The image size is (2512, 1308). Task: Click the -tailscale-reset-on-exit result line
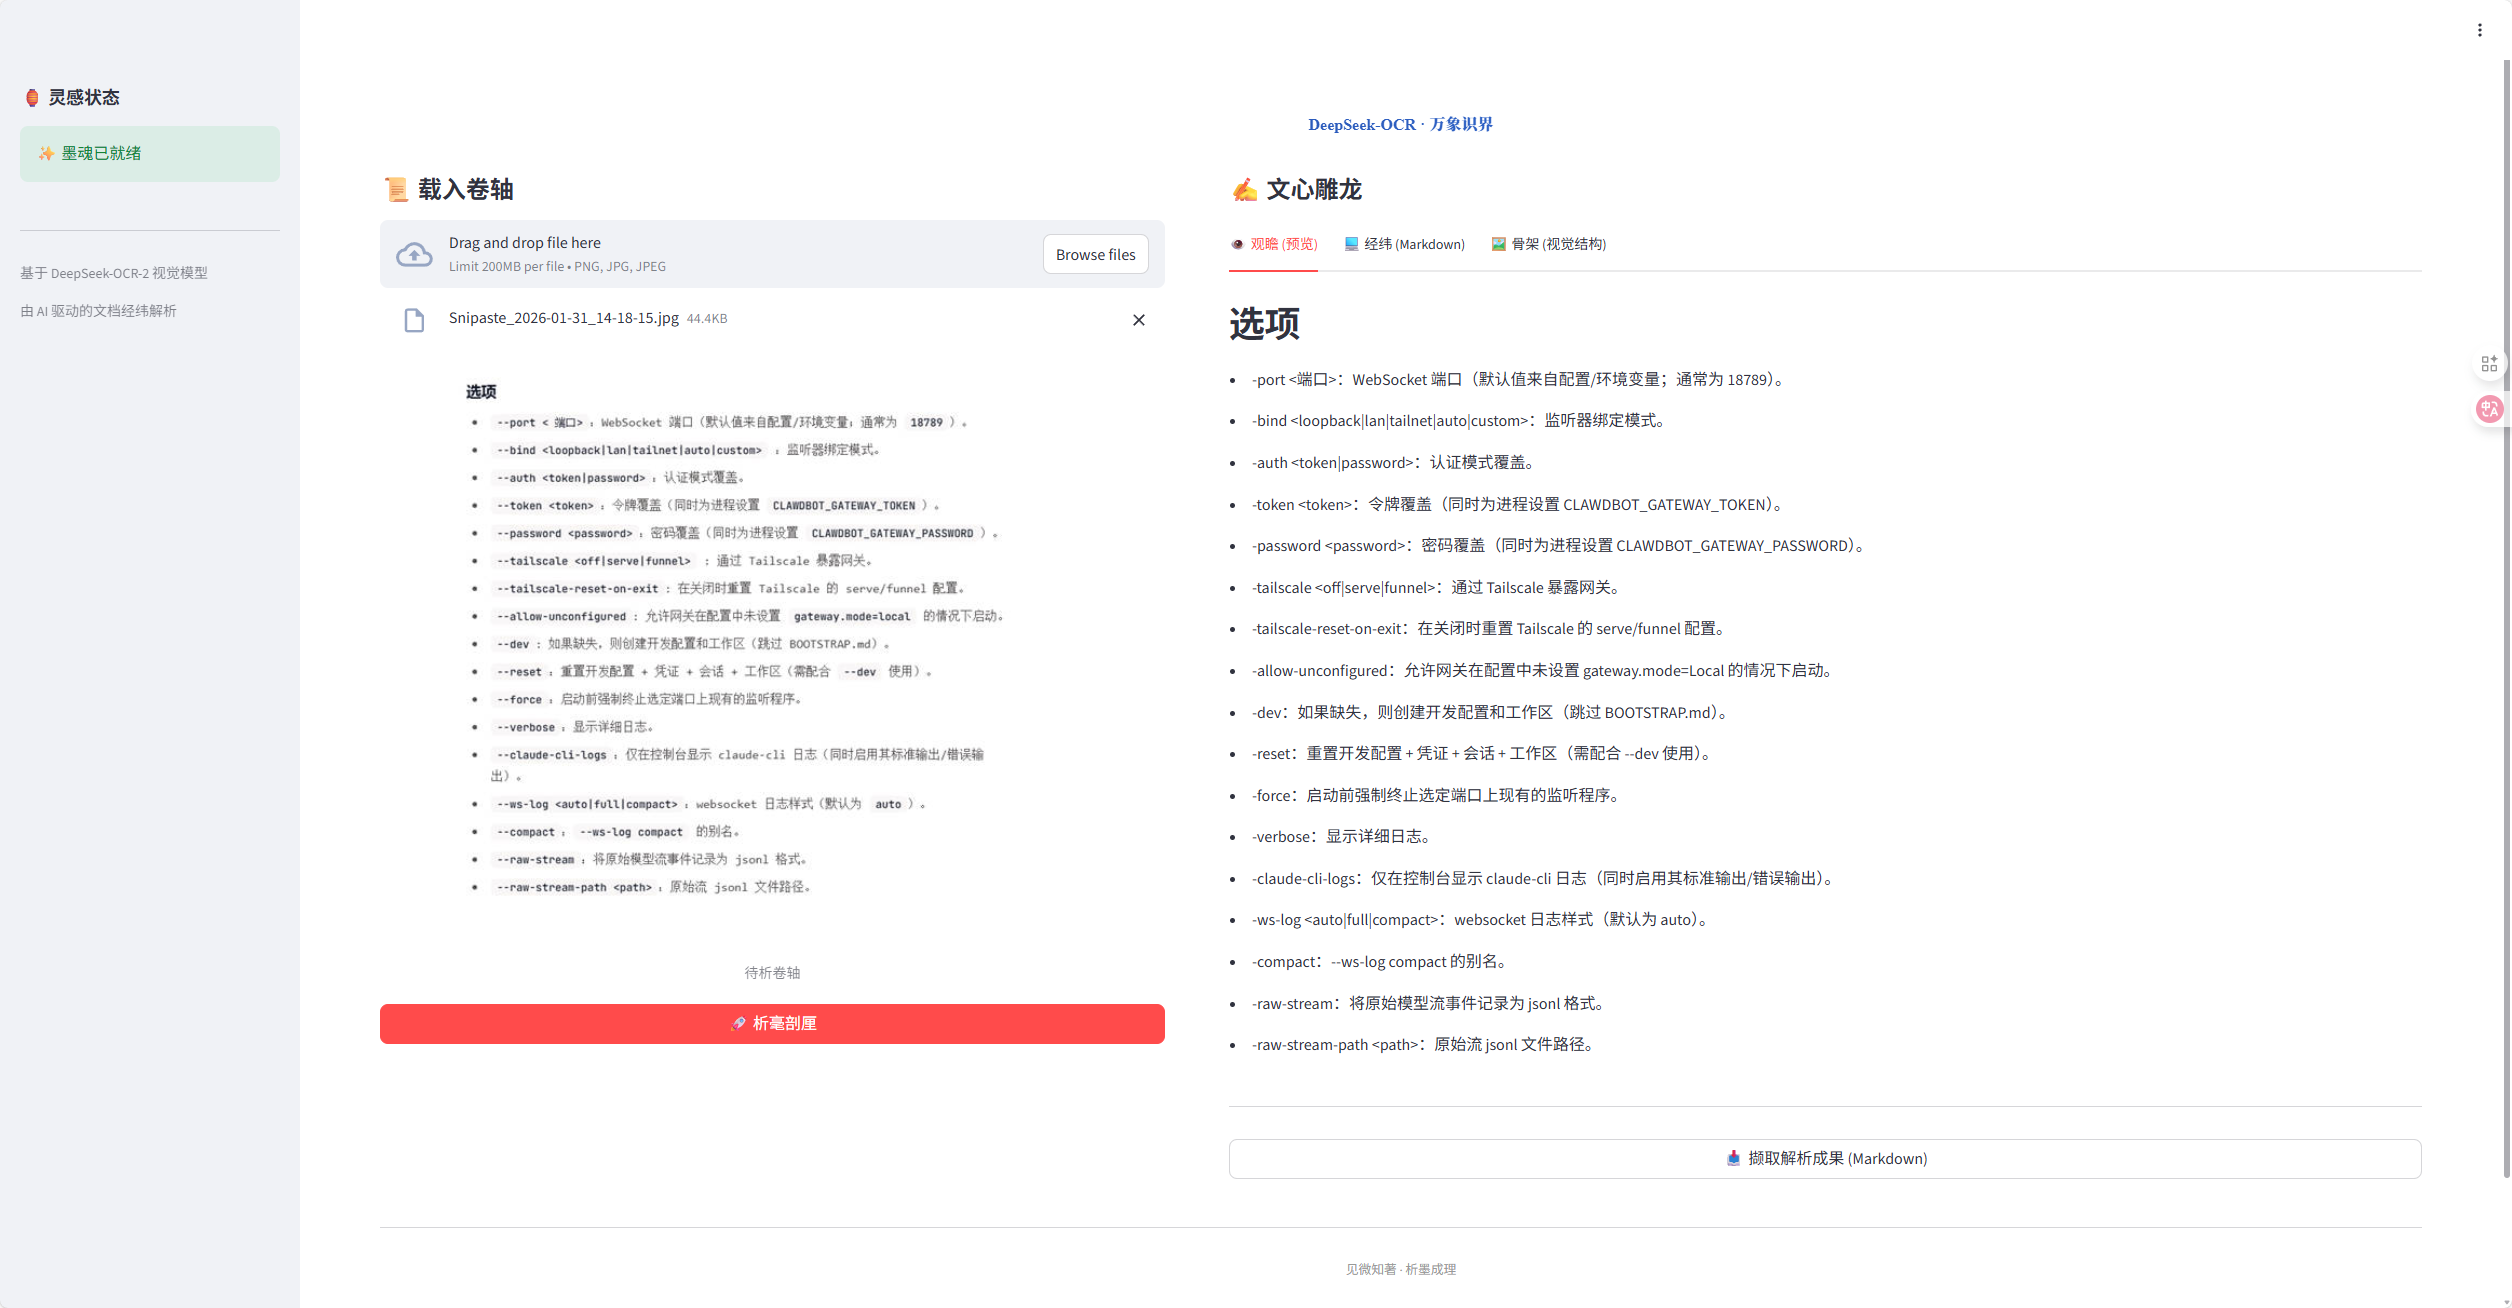click(1491, 629)
